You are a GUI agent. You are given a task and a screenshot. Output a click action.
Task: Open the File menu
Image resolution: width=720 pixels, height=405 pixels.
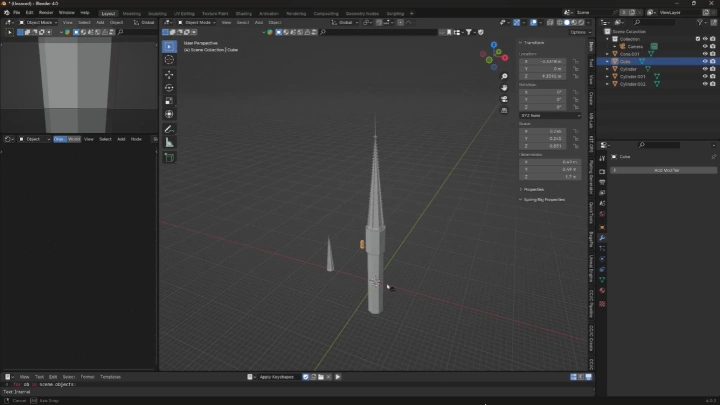click(17, 13)
